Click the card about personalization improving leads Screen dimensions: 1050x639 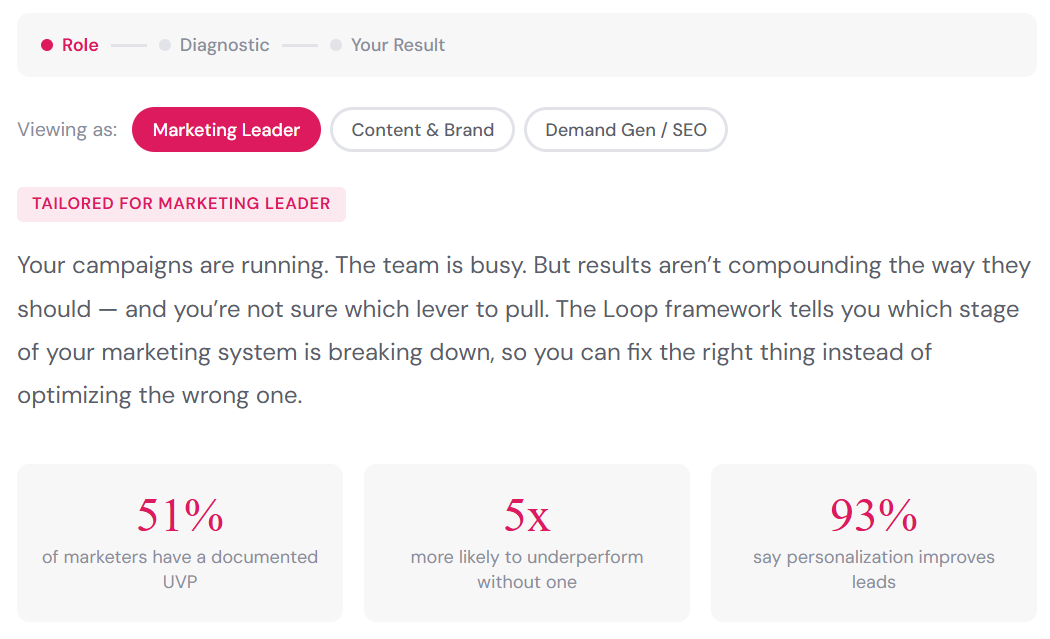click(x=873, y=543)
